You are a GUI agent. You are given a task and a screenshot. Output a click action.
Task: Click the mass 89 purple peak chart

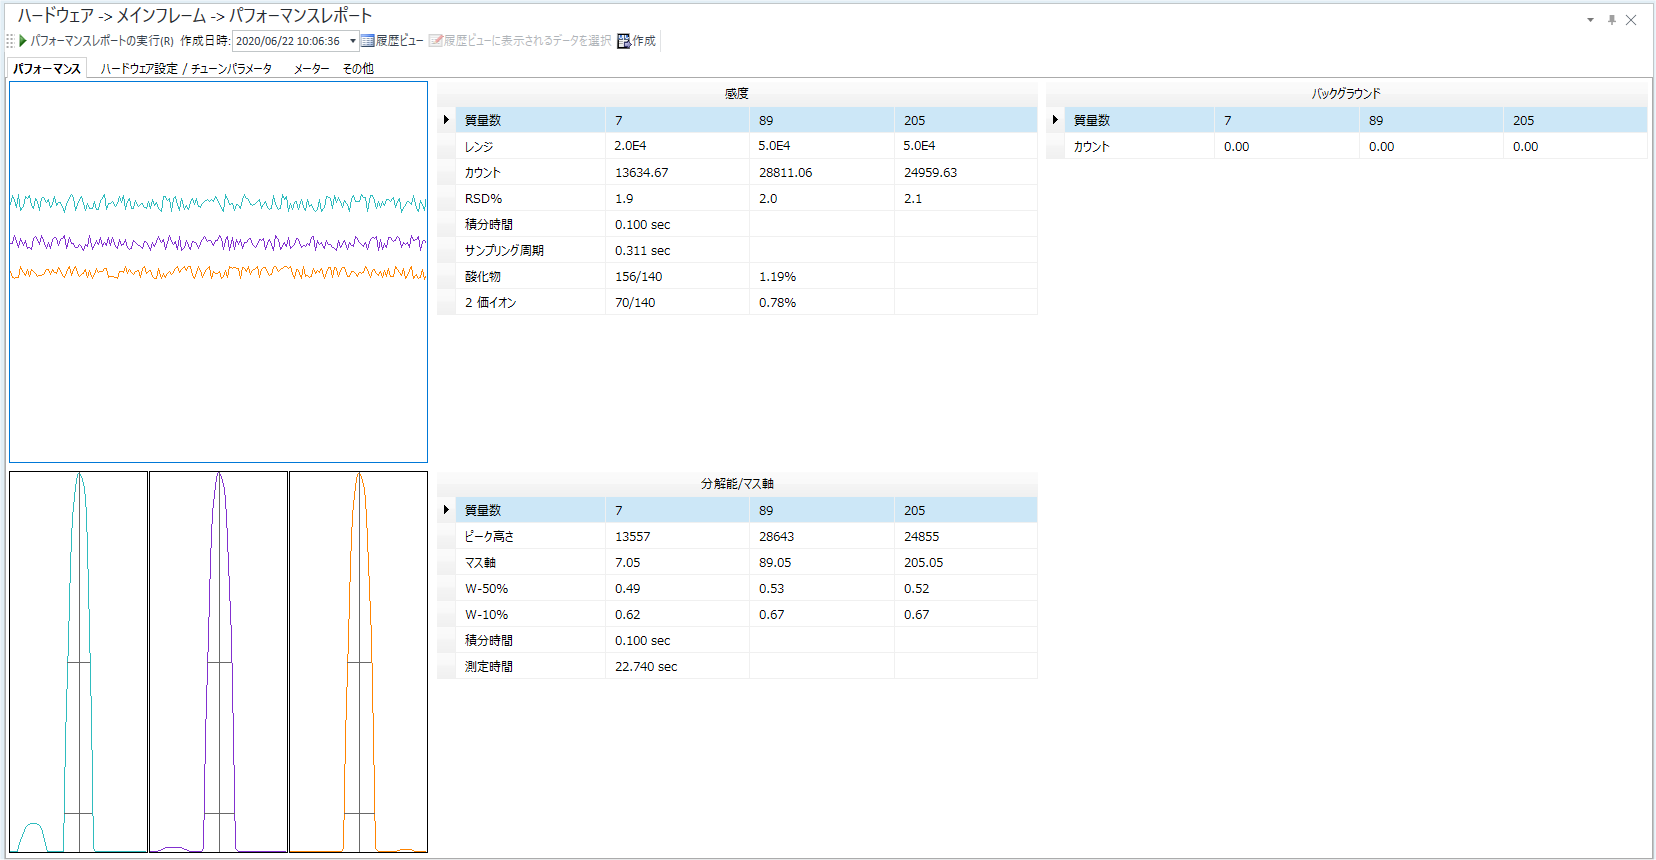pyautogui.click(x=218, y=662)
